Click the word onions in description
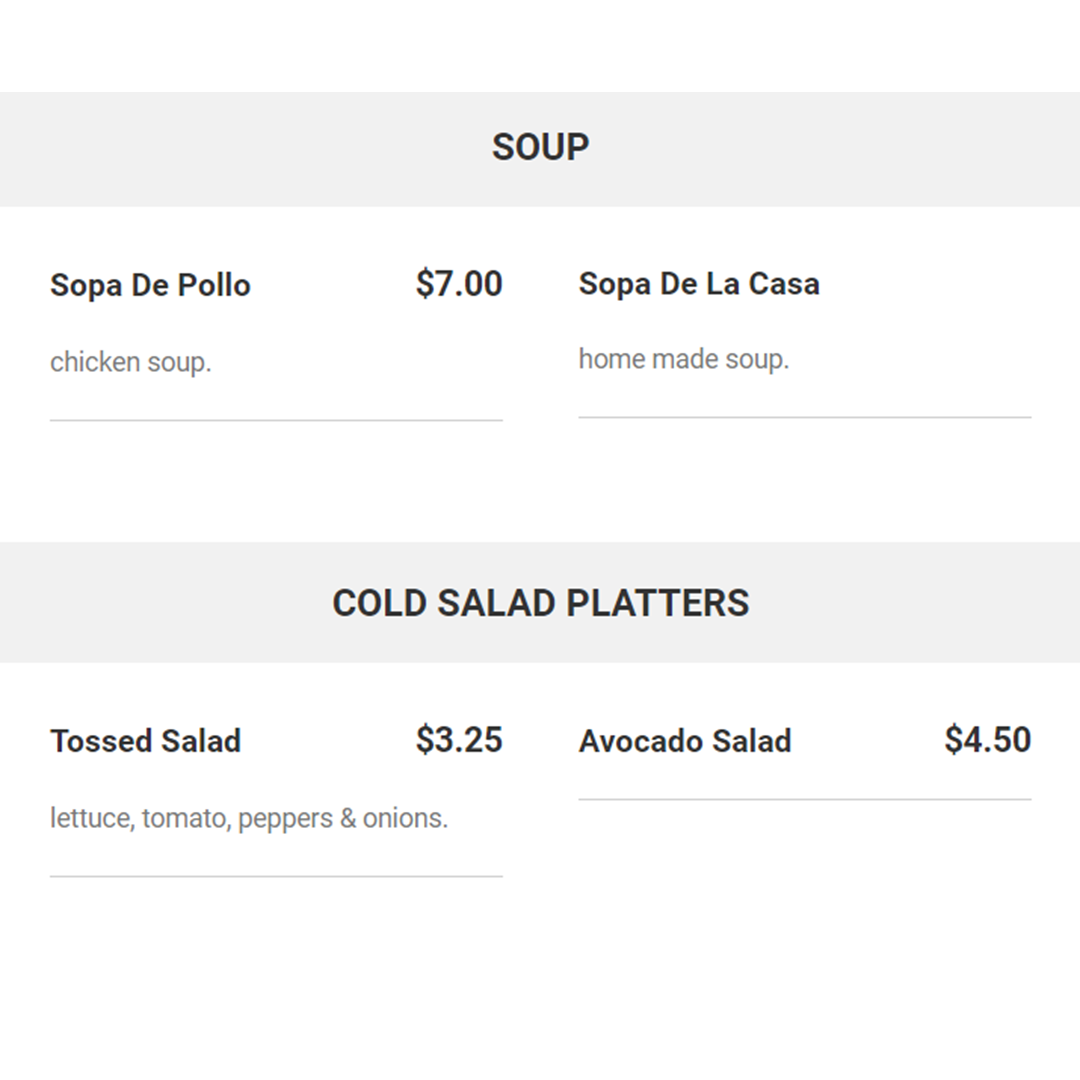Screen dimensions: 1080x1080 pyautogui.click(x=405, y=818)
